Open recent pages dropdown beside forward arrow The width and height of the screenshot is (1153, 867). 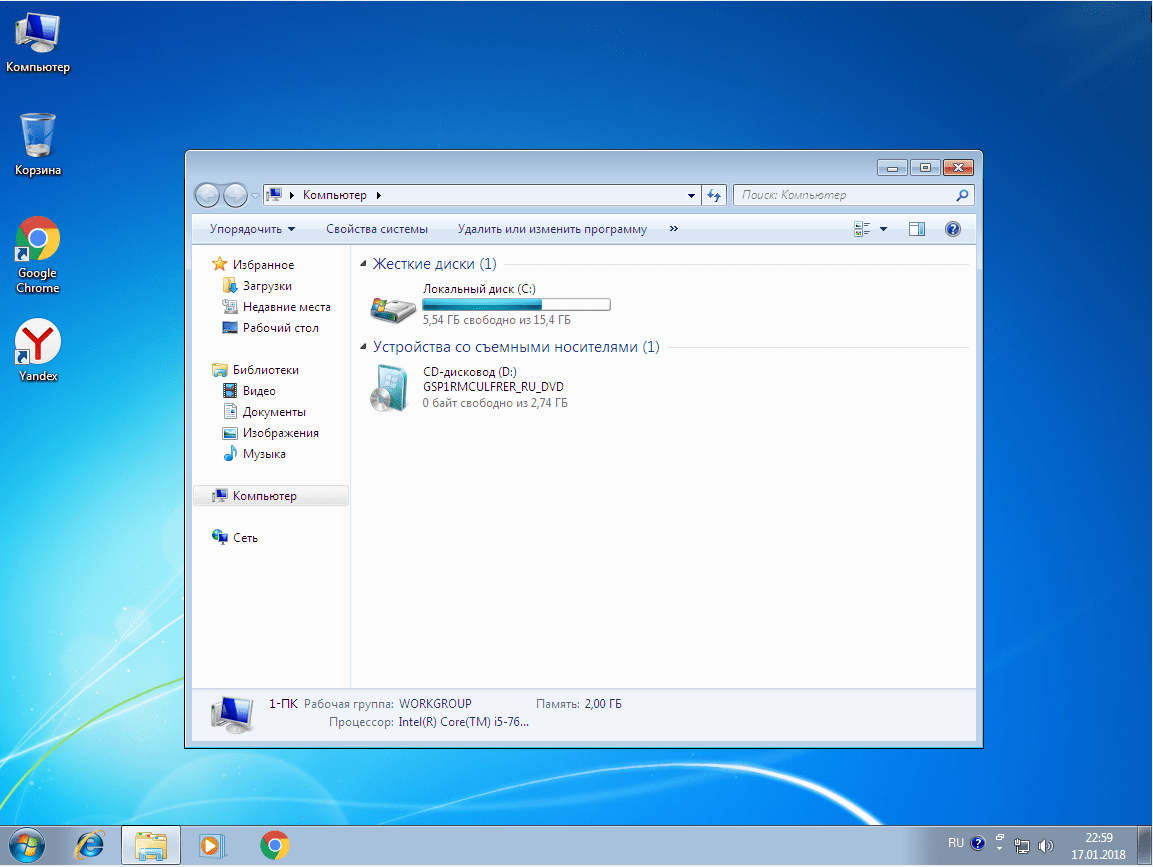tap(255, 196)
